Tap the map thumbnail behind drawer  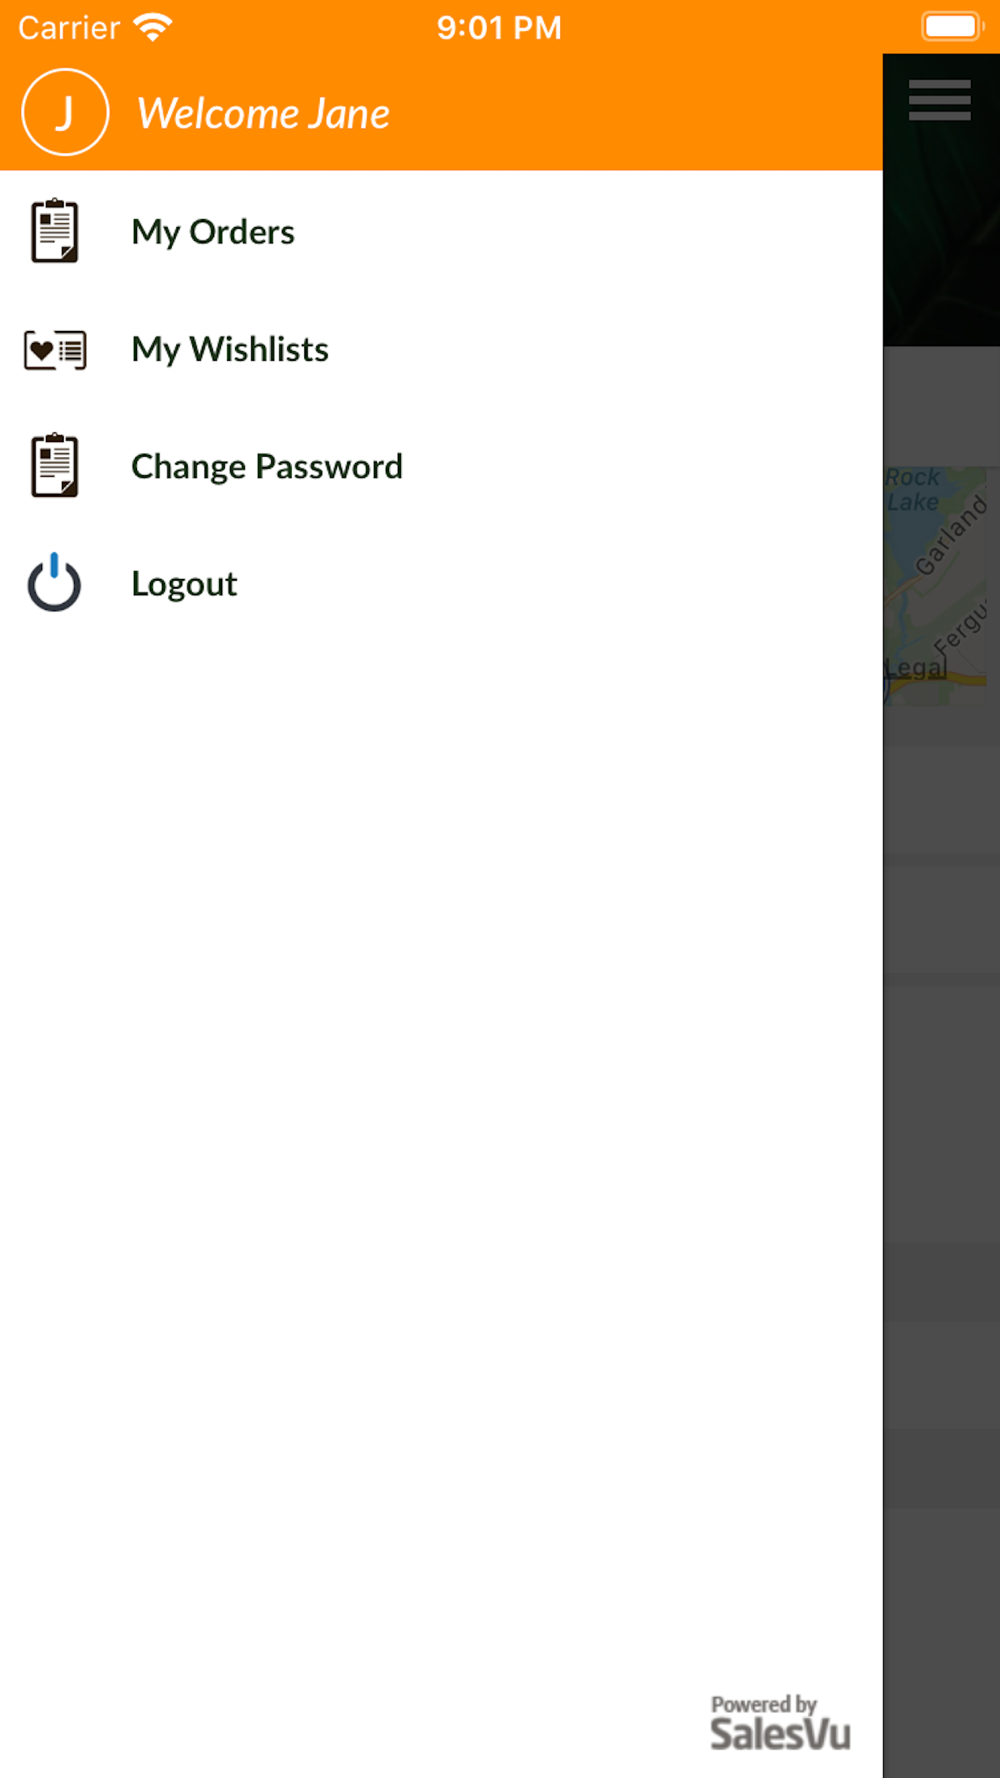click(x=936, y=586)
